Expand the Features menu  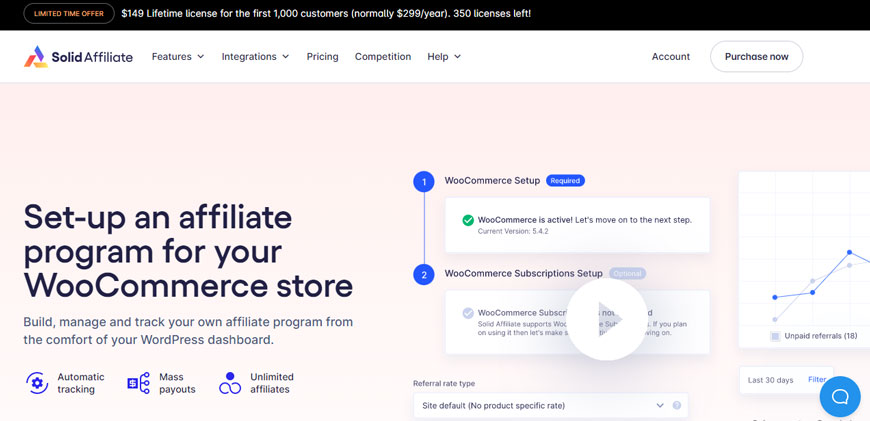click(x=178, y=57)
